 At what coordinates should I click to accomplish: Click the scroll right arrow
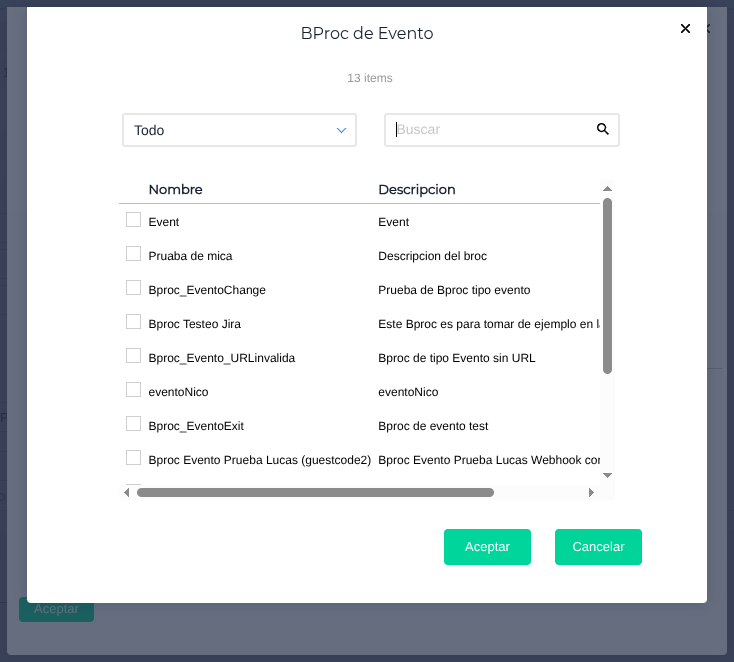tap(591, 493)
